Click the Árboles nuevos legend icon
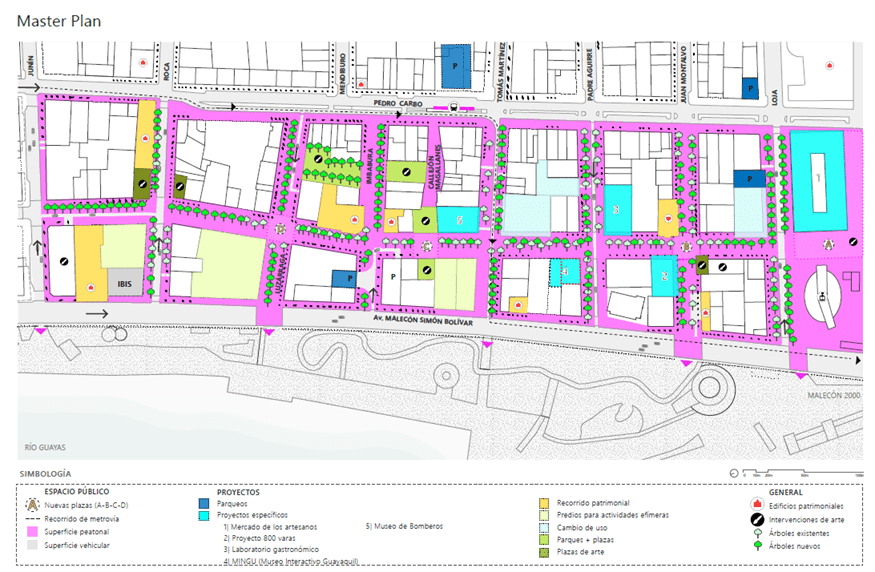875x572 pixels. [x=758, y=546]
